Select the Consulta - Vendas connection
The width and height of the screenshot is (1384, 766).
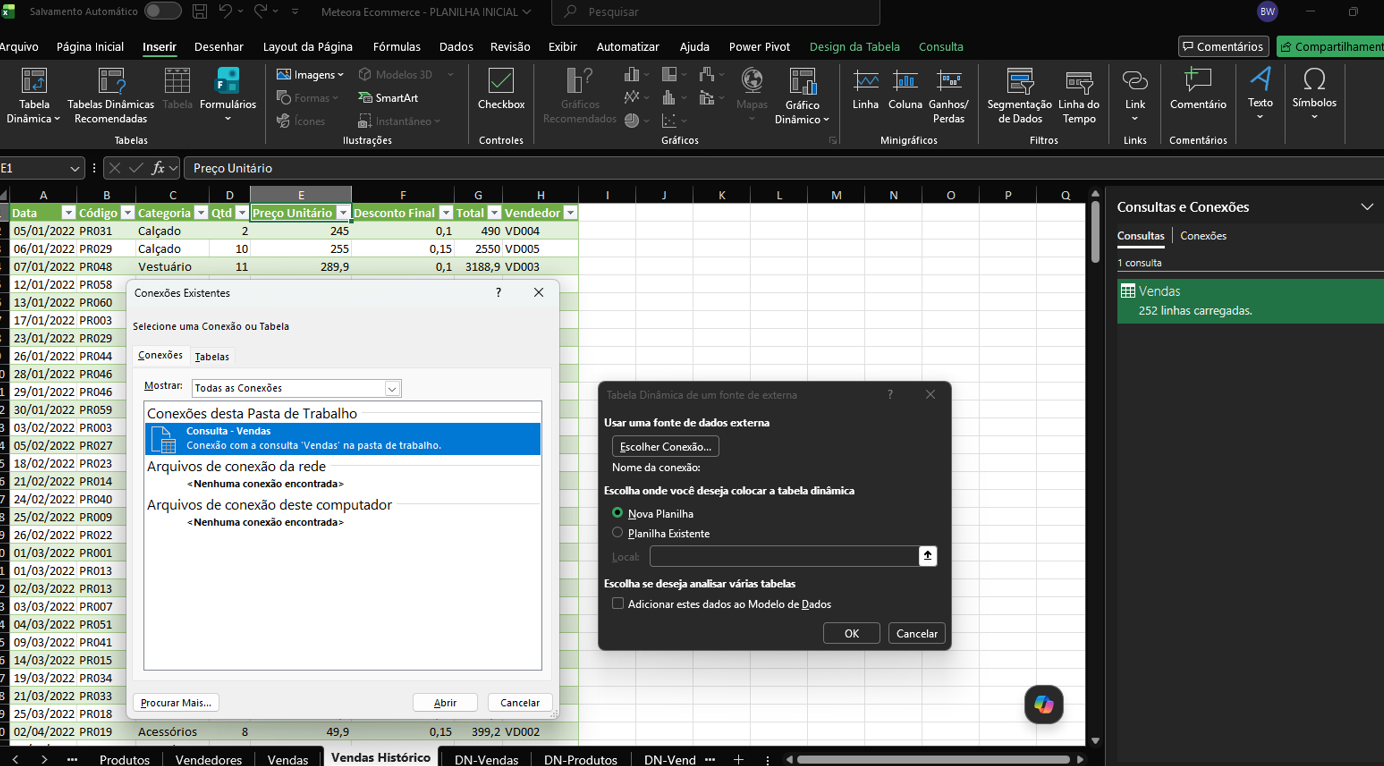click(x=343, y=438)
